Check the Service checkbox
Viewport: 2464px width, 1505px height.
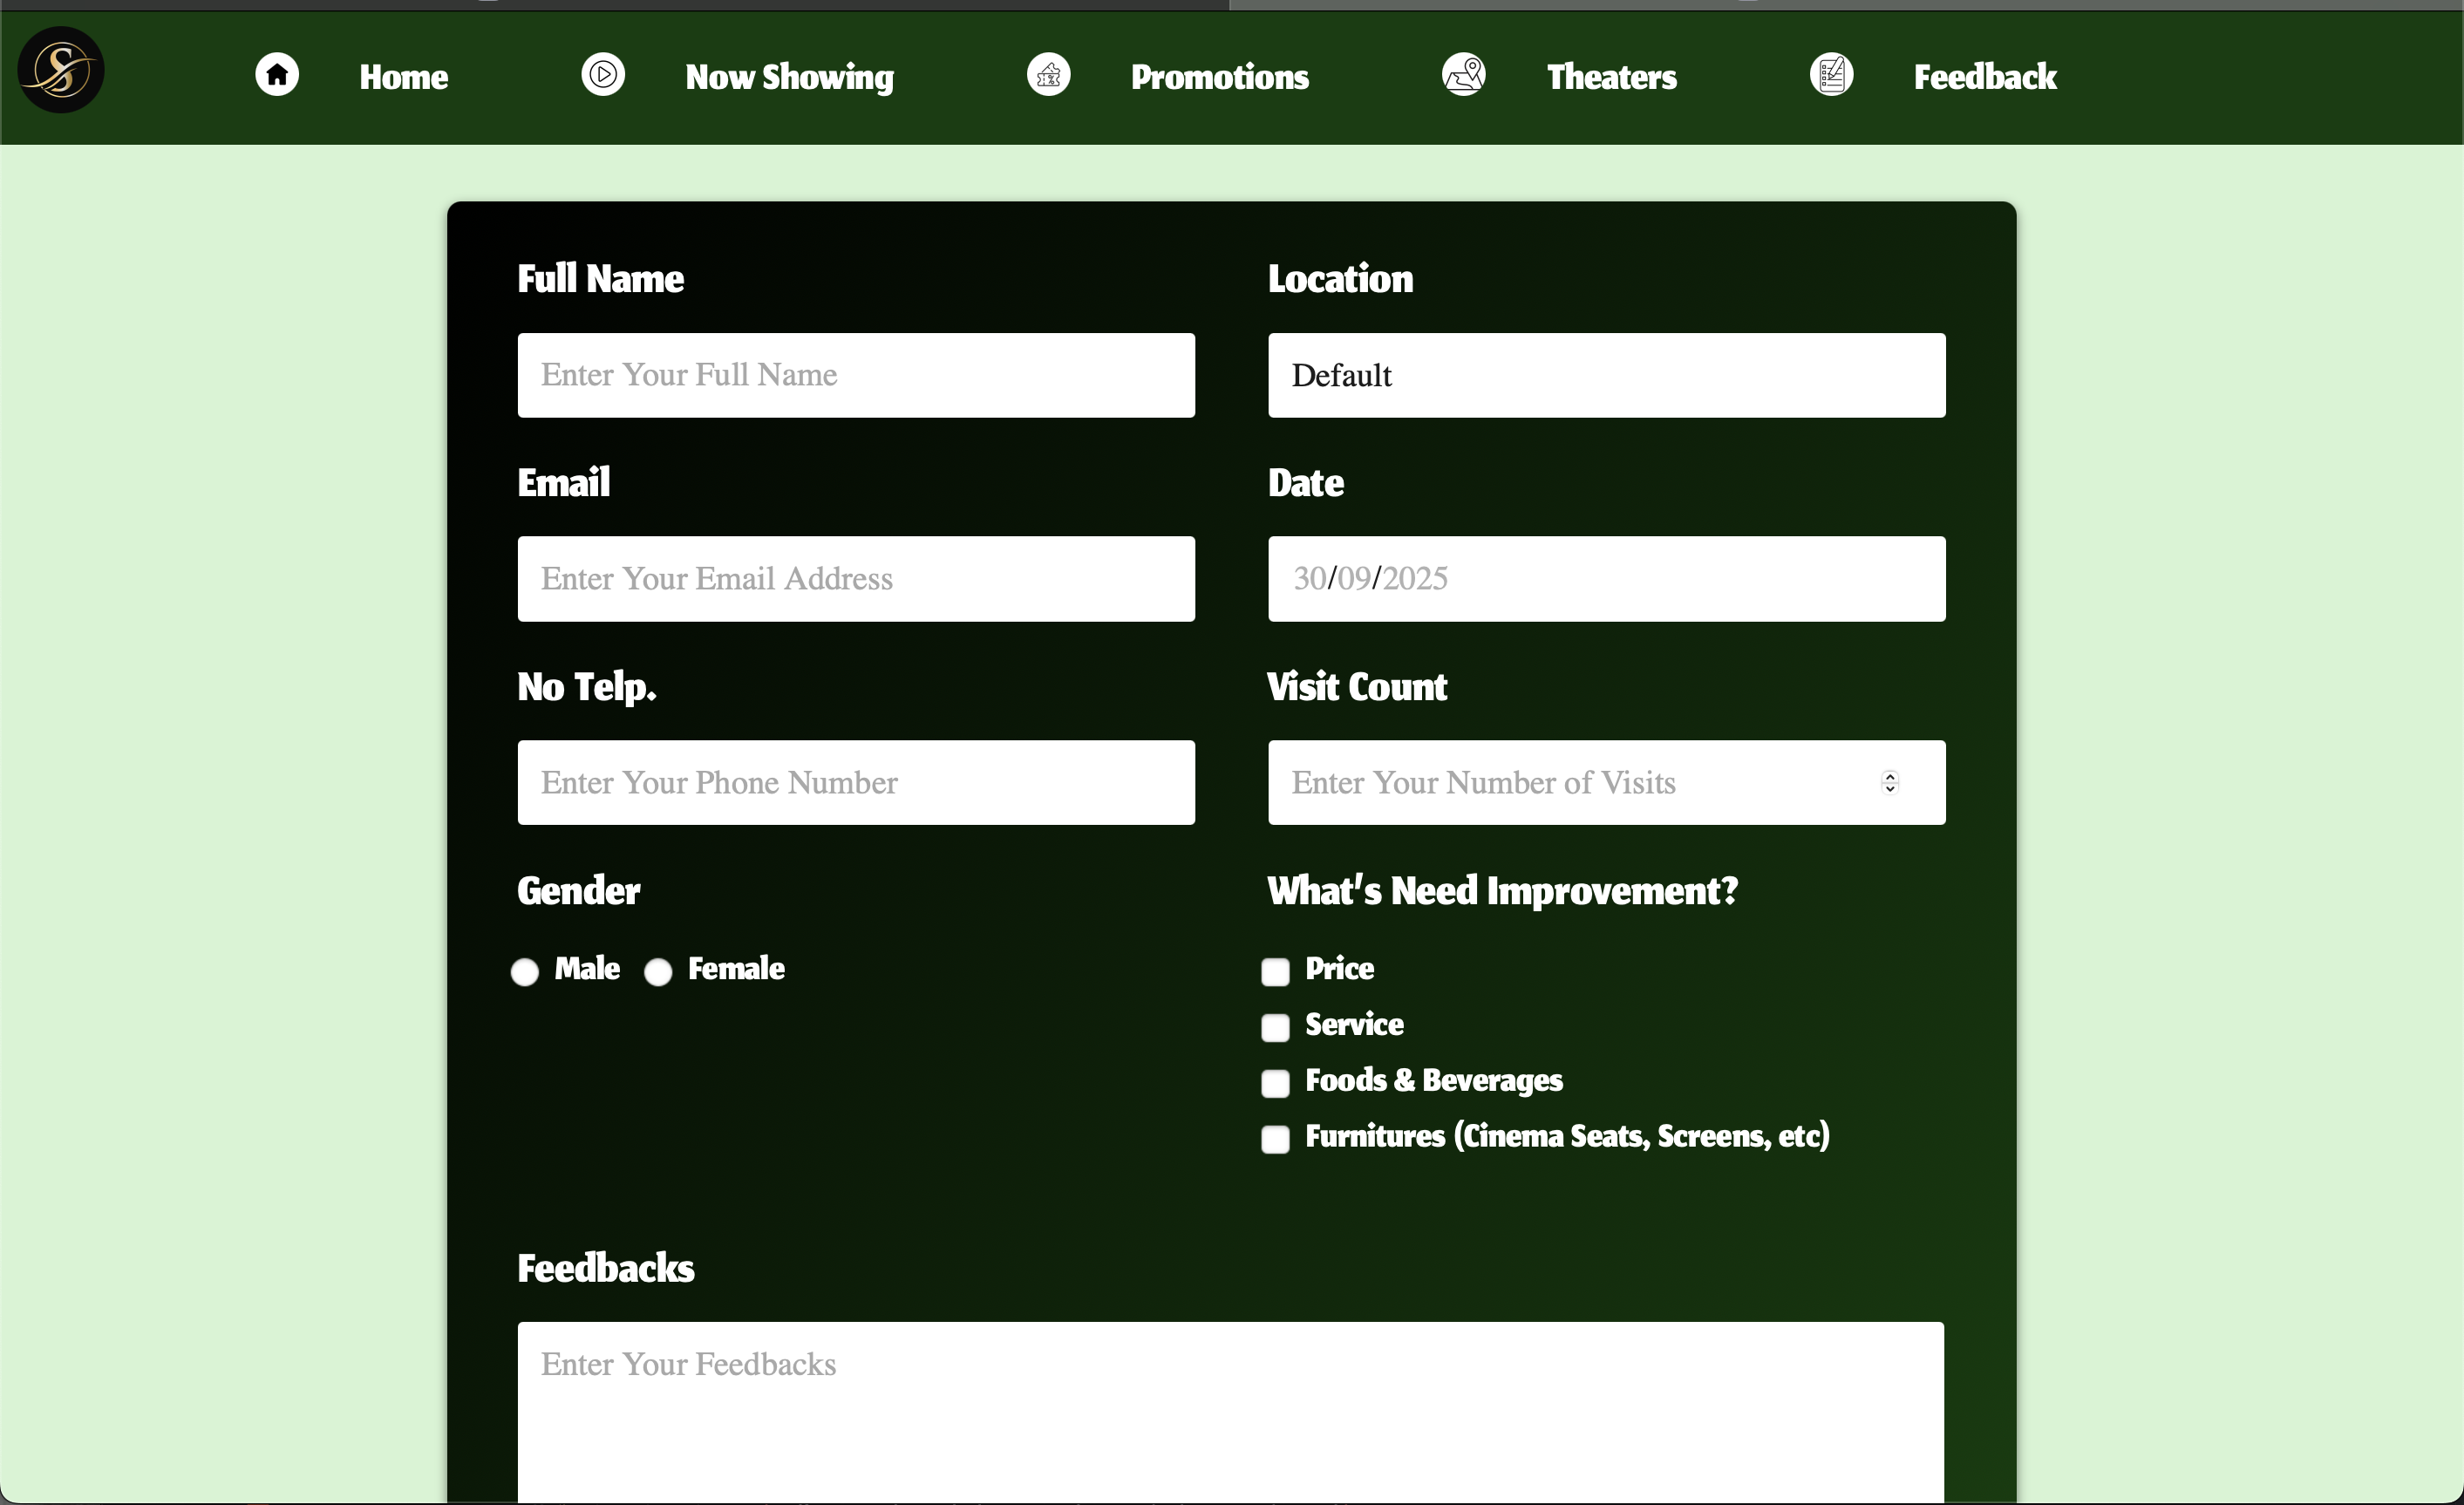pos(1275,1027)
